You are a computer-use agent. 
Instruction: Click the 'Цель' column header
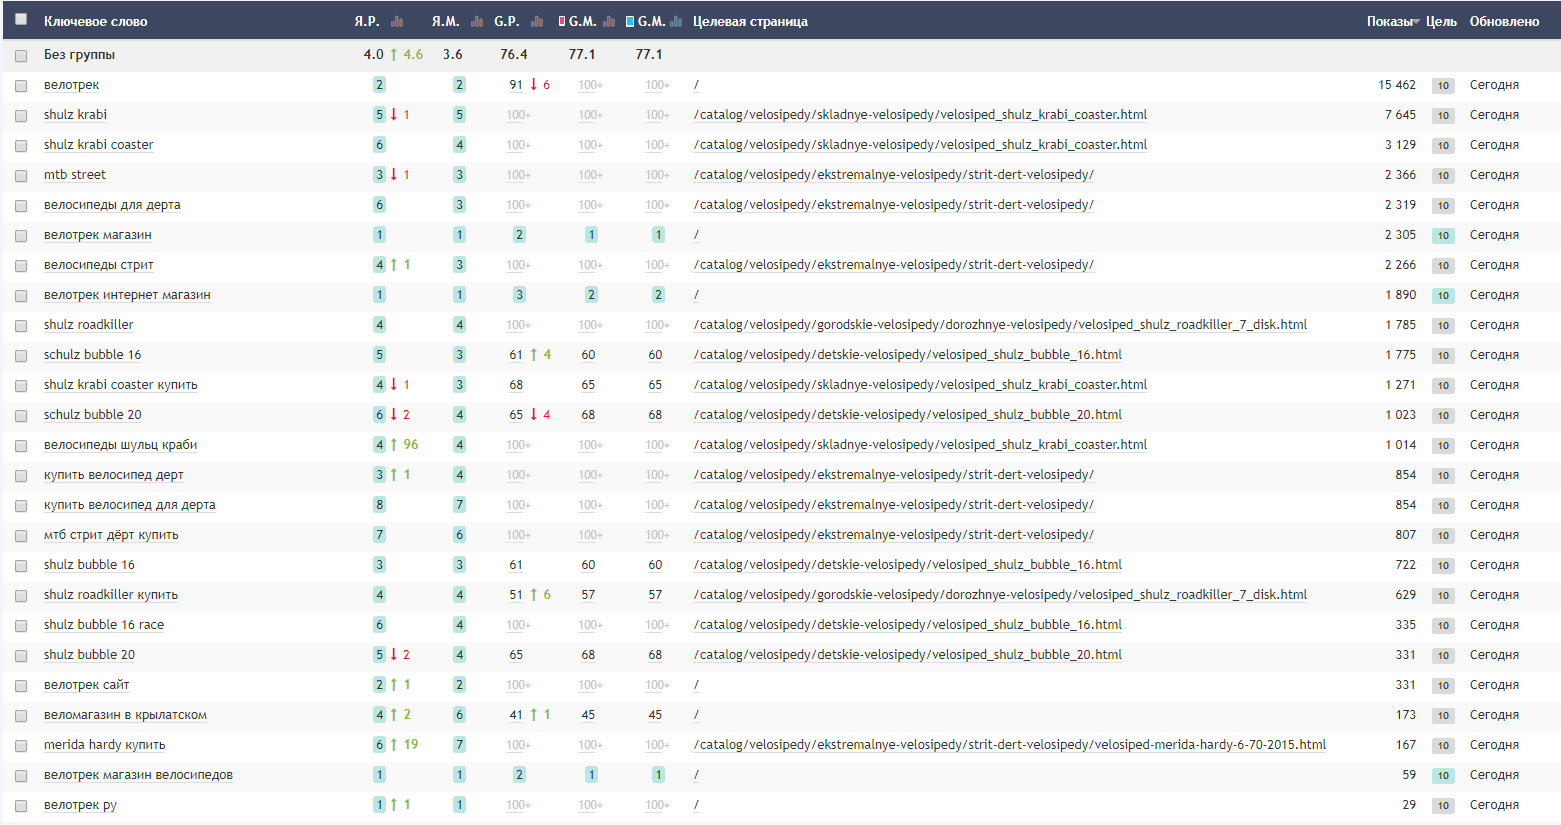pos(1441,21)
